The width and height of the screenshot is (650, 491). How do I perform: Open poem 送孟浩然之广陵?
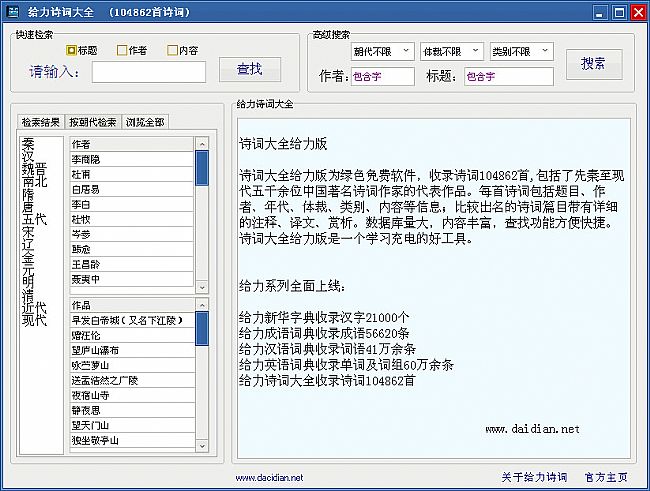point(133,380)
